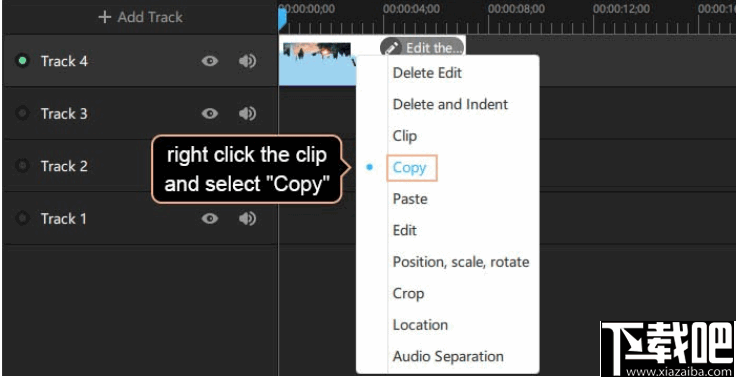The width and height of the screenshot is (736, 377).
Task: Select Clip in the context menu
Action: [405, 136]
